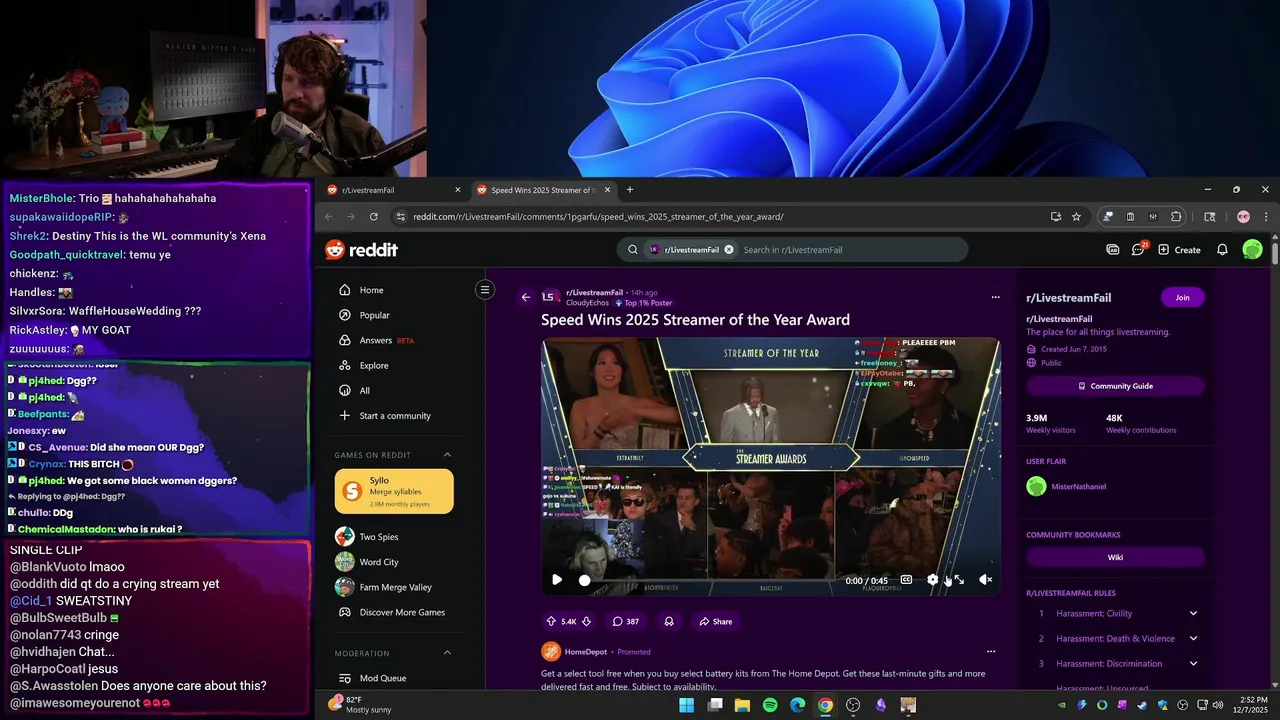Open File Explorer from the taskbar
This screenshot has width=1280, height=720.
[x=742, y=705]
